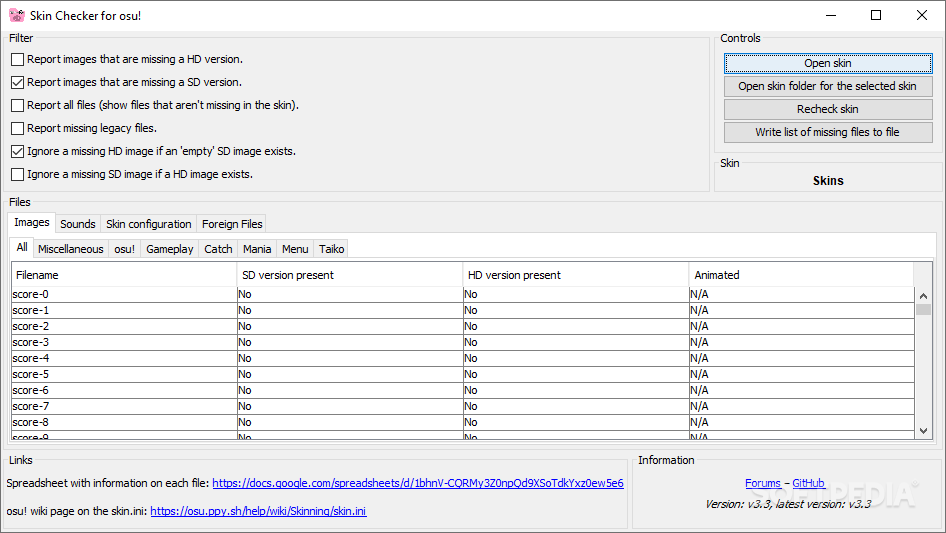This screenshot has width=946, height=533.
Task: Select the score-6 filename cell
Action: (x=124, y=390)
